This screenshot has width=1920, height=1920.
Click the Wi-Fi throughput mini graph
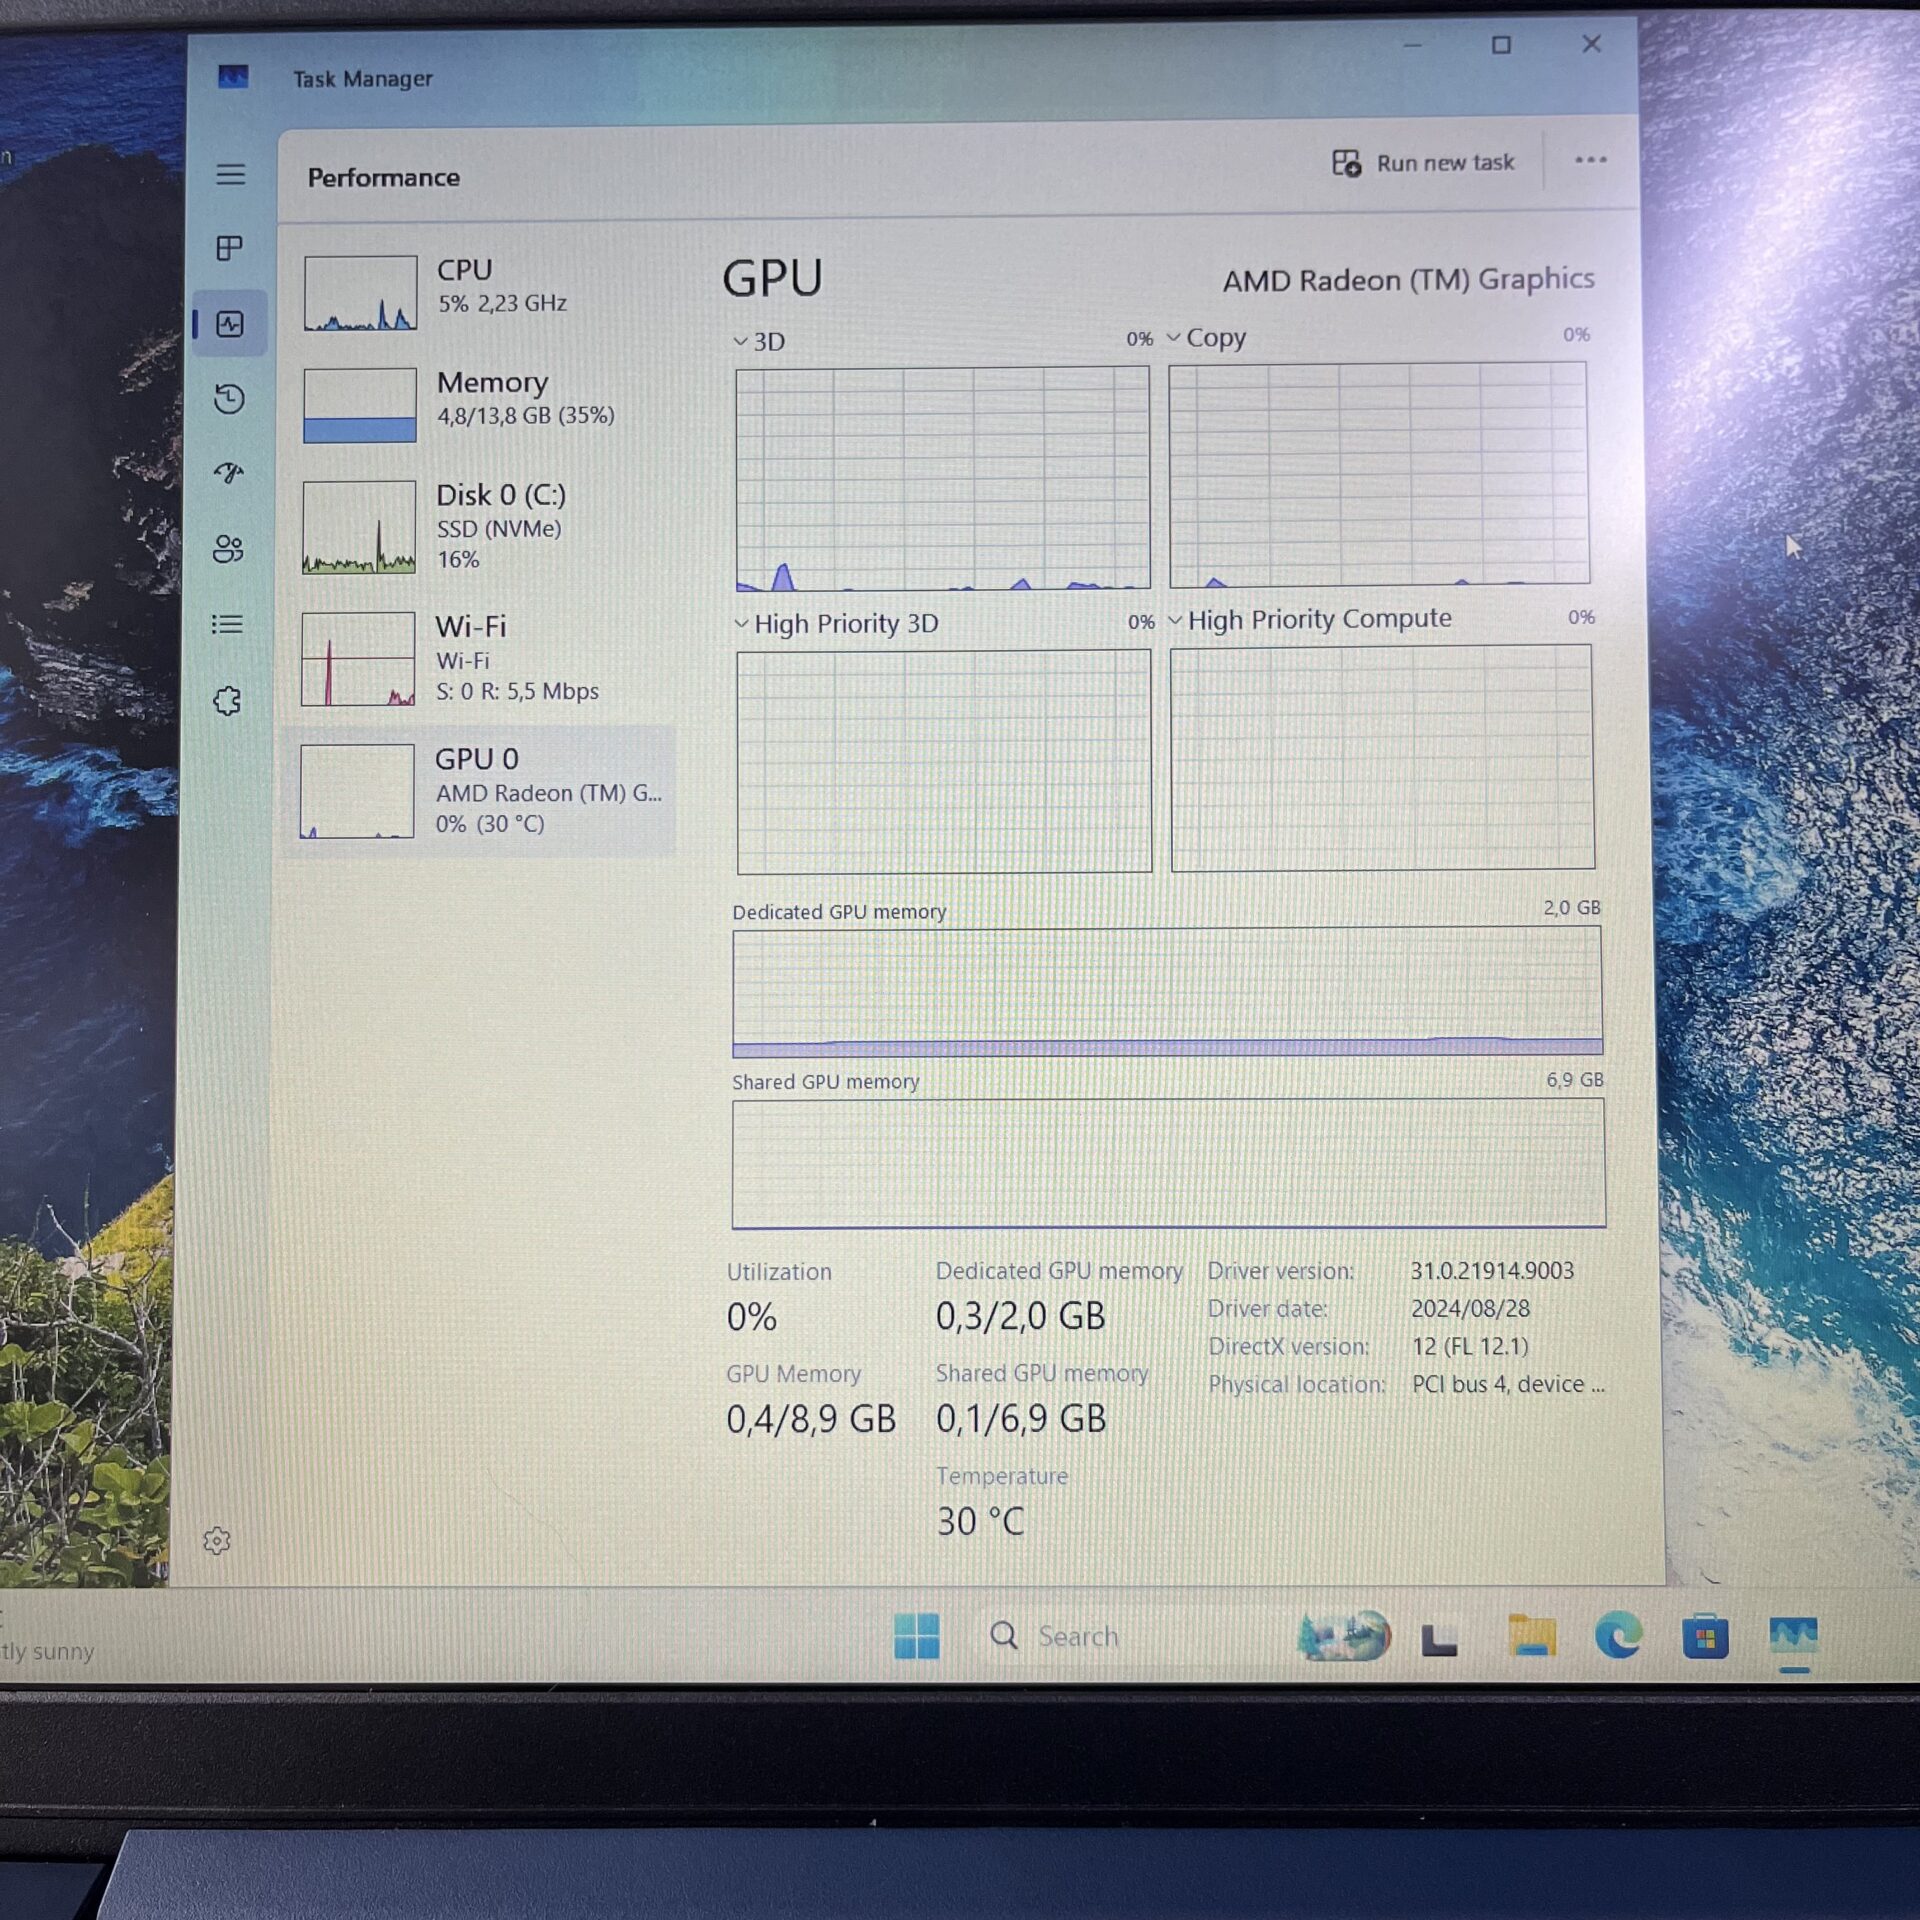(358, 659)
